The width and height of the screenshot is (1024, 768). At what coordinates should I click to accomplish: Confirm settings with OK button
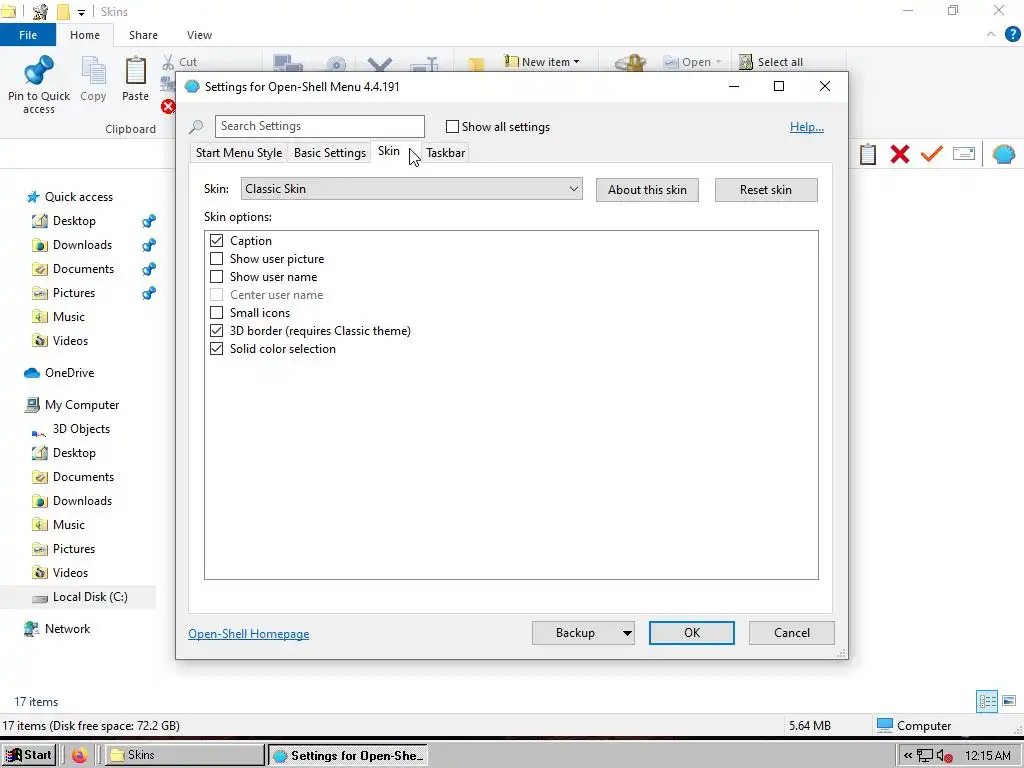pos(692,633)
